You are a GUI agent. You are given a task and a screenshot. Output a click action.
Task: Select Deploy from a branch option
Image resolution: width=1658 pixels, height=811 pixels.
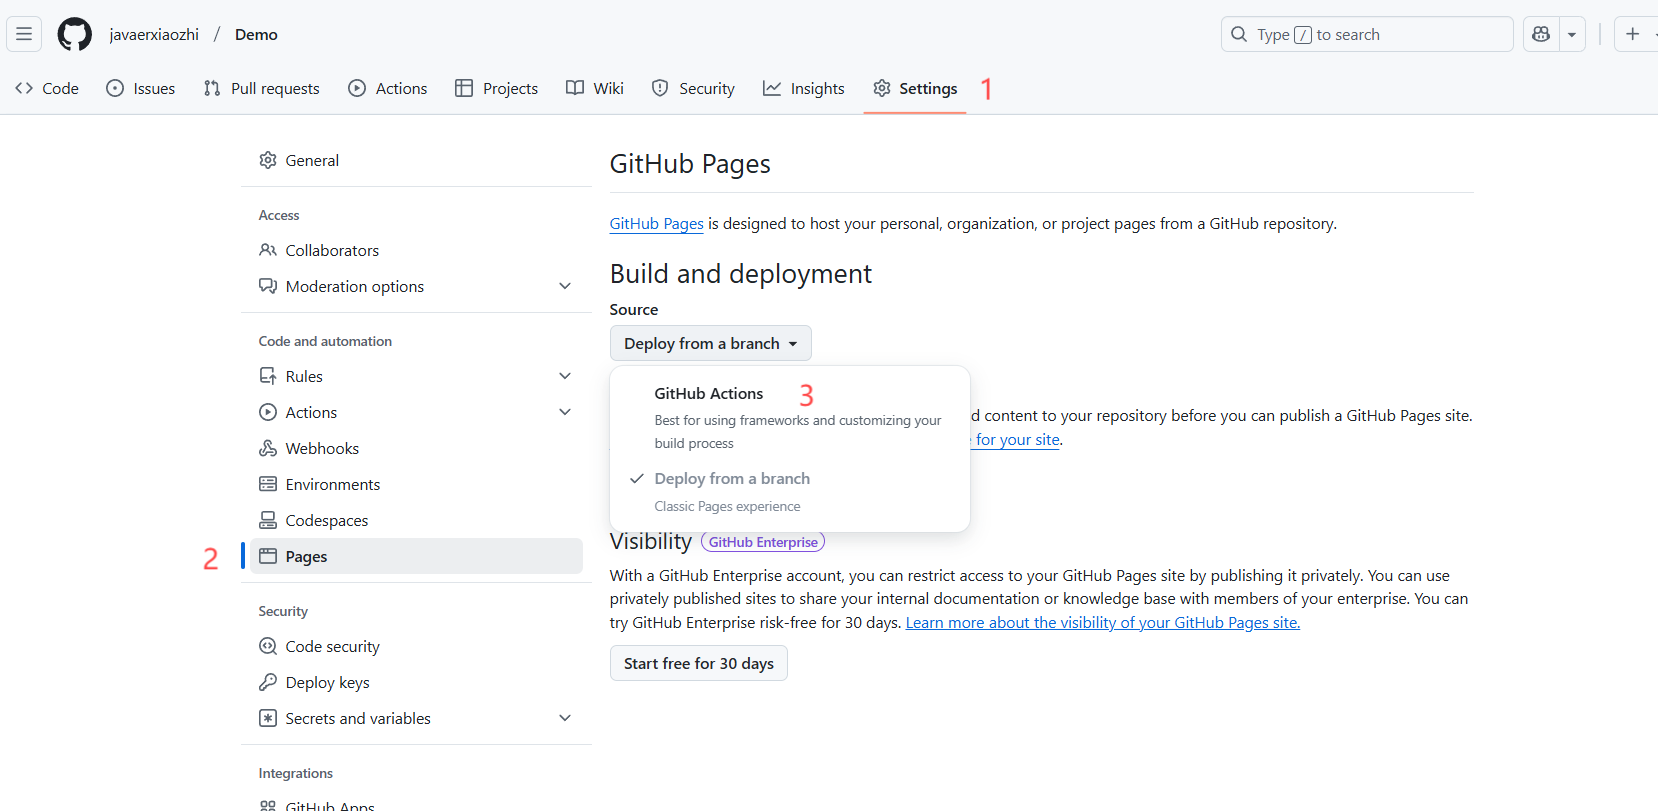(x=790, y=491)
